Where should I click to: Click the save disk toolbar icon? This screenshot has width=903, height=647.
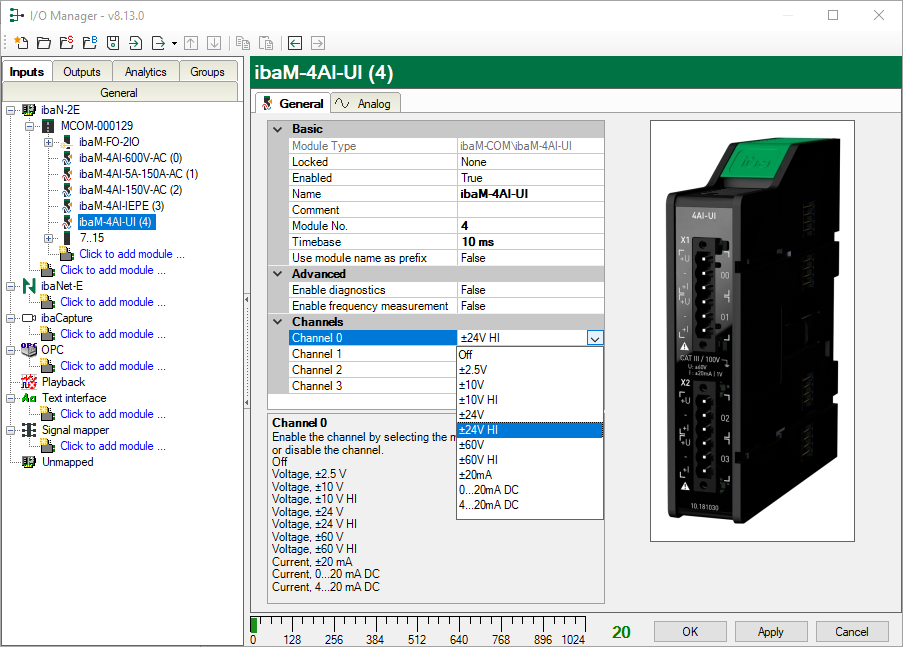pyautogui.click(x=112, y=43)
